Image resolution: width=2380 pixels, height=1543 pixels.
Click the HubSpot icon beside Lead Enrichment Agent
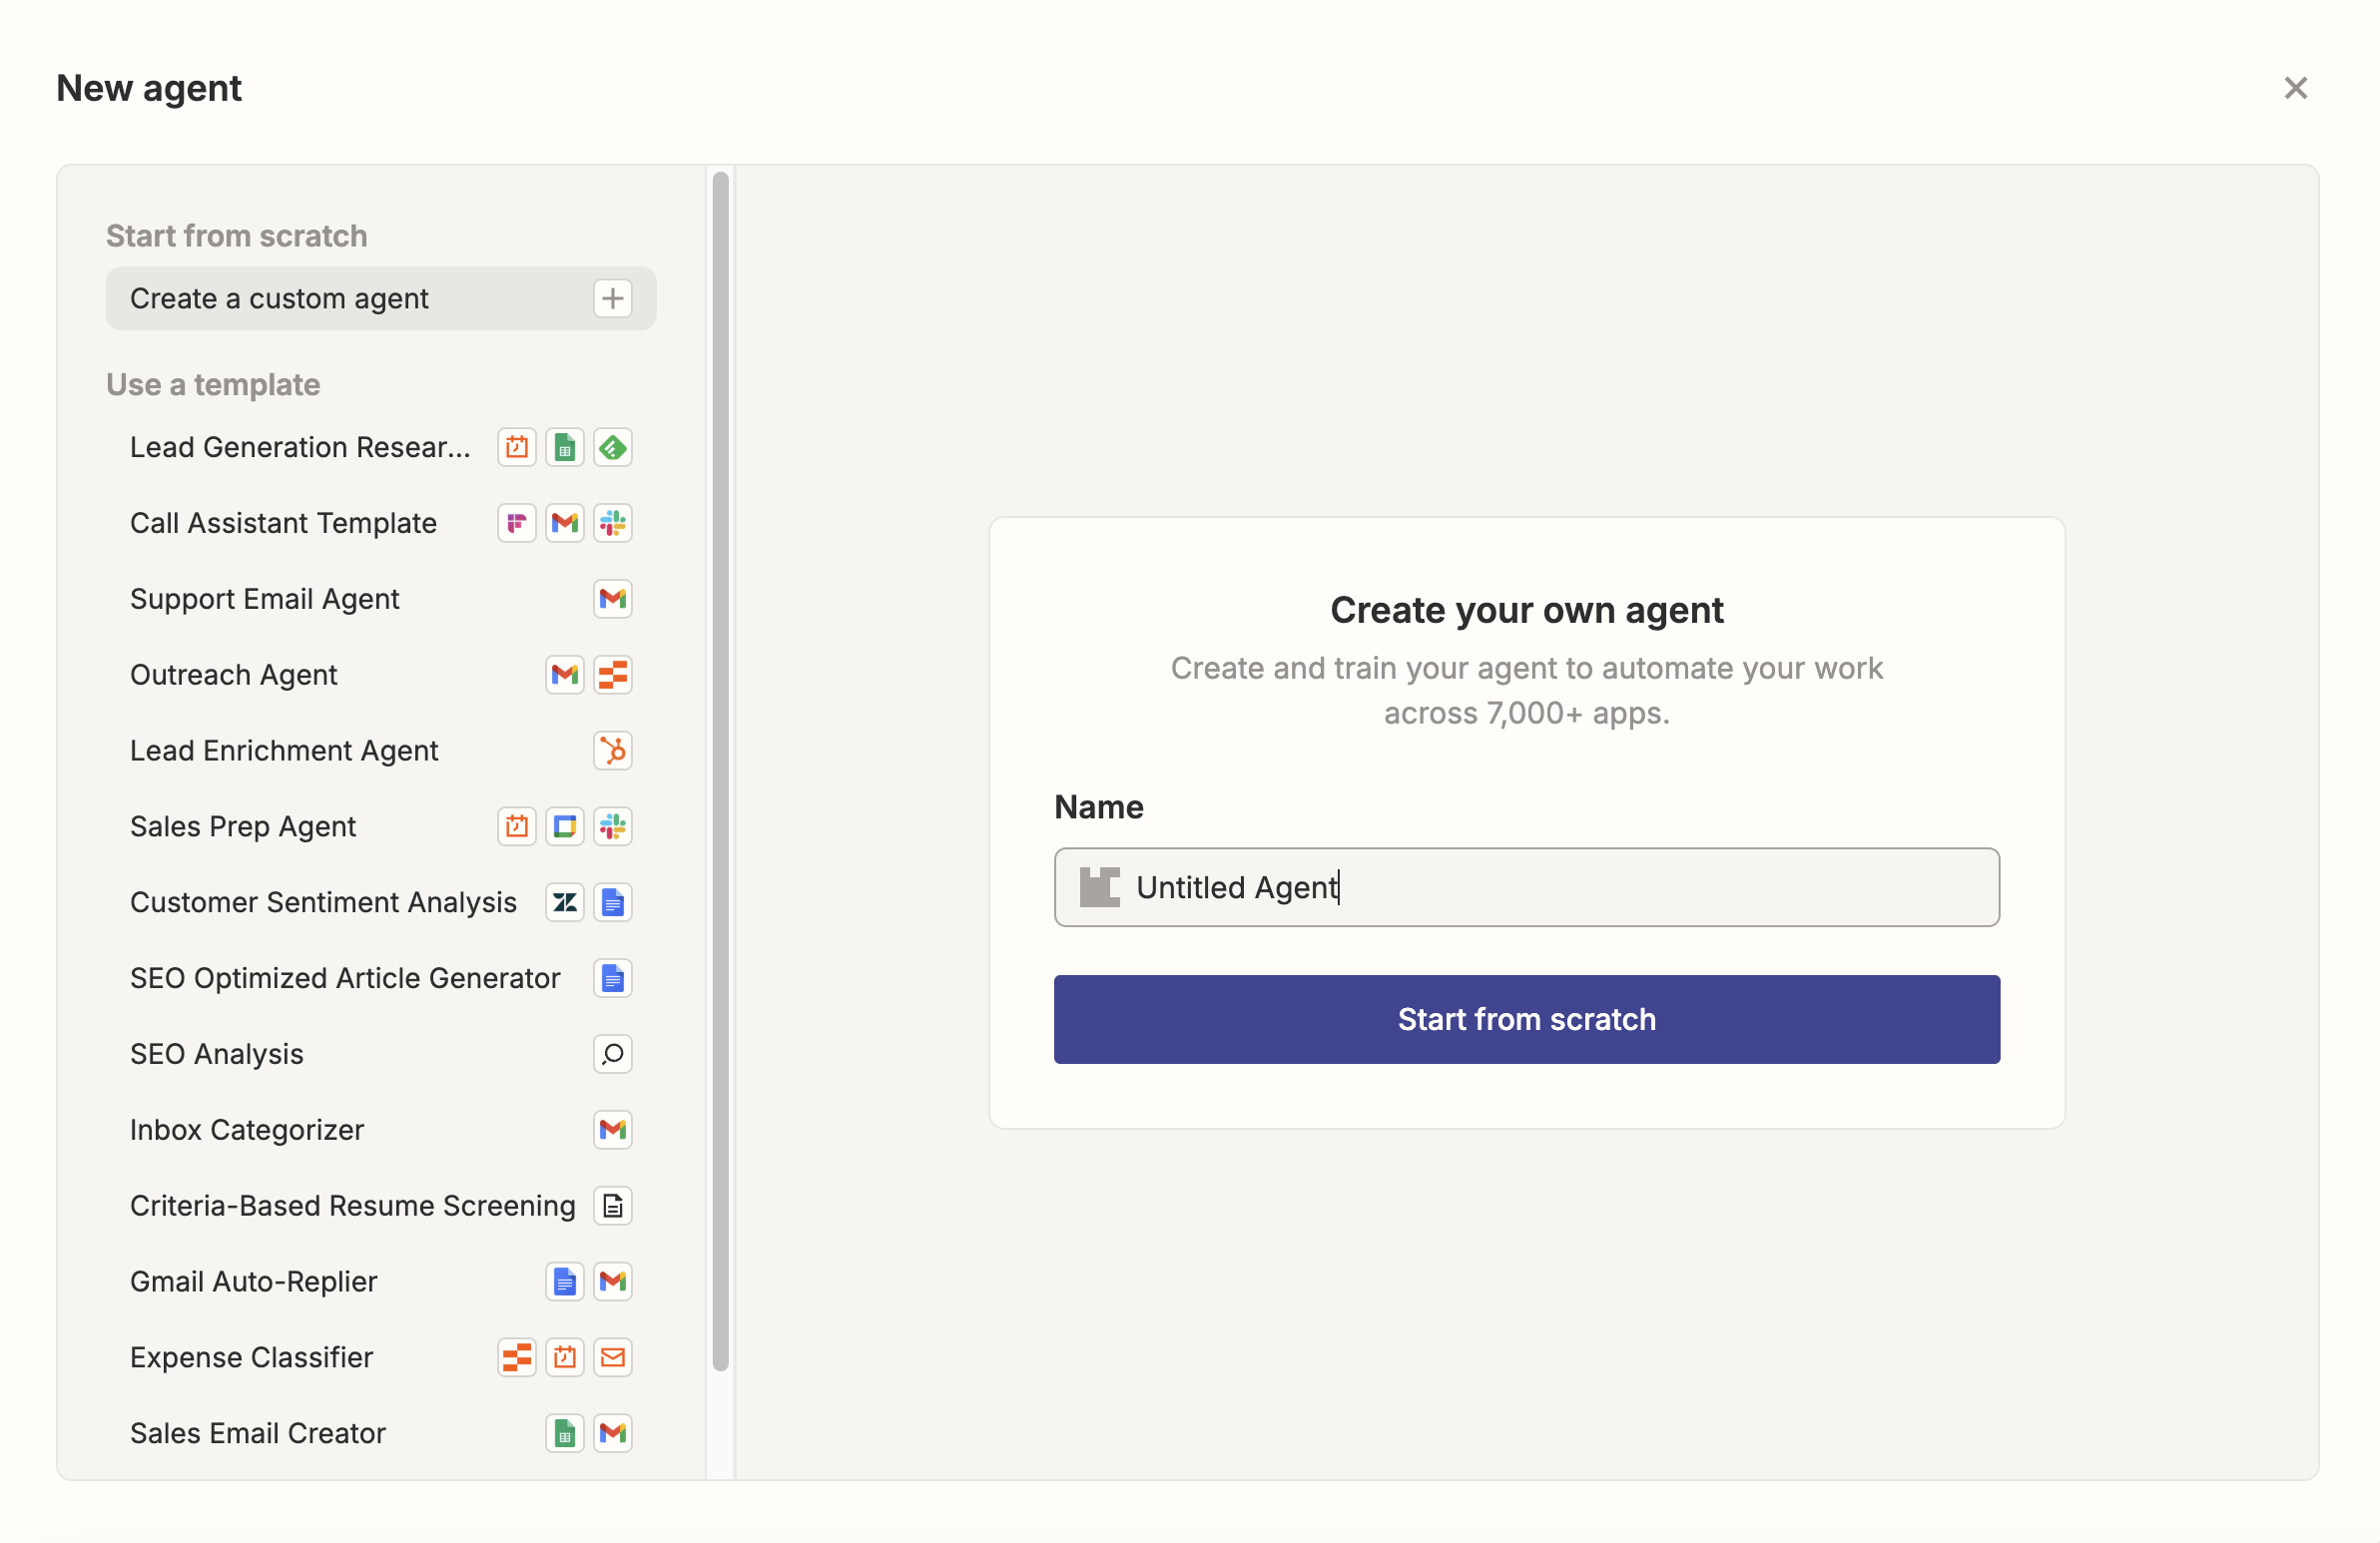click(612, 751)
